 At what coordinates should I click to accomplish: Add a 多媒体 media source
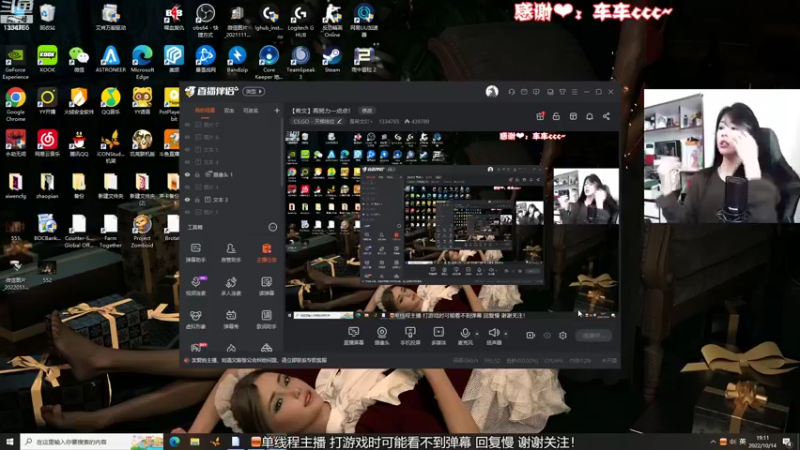(x=438, y=336)
